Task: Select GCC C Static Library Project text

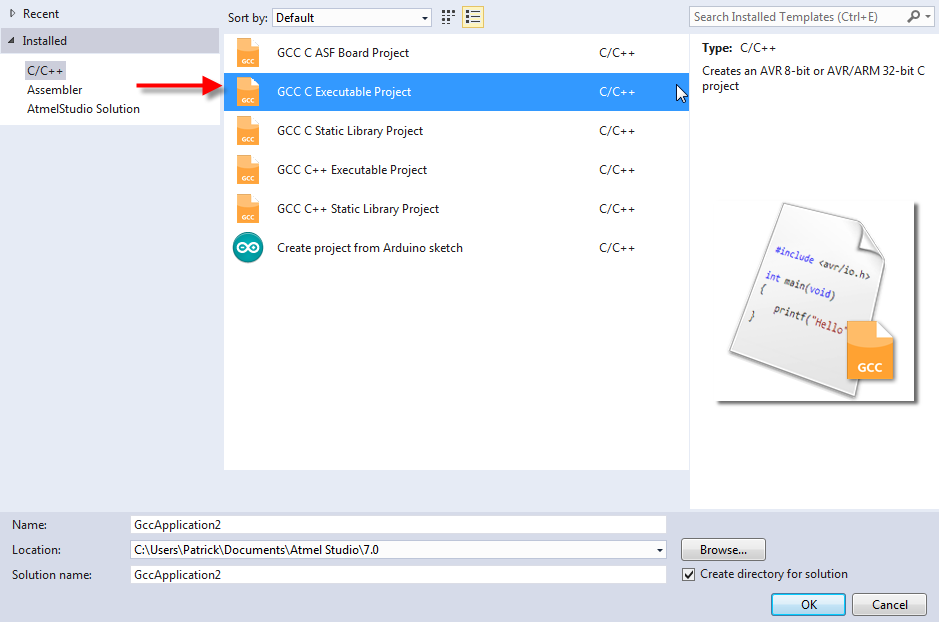Action: coord(350,131)
